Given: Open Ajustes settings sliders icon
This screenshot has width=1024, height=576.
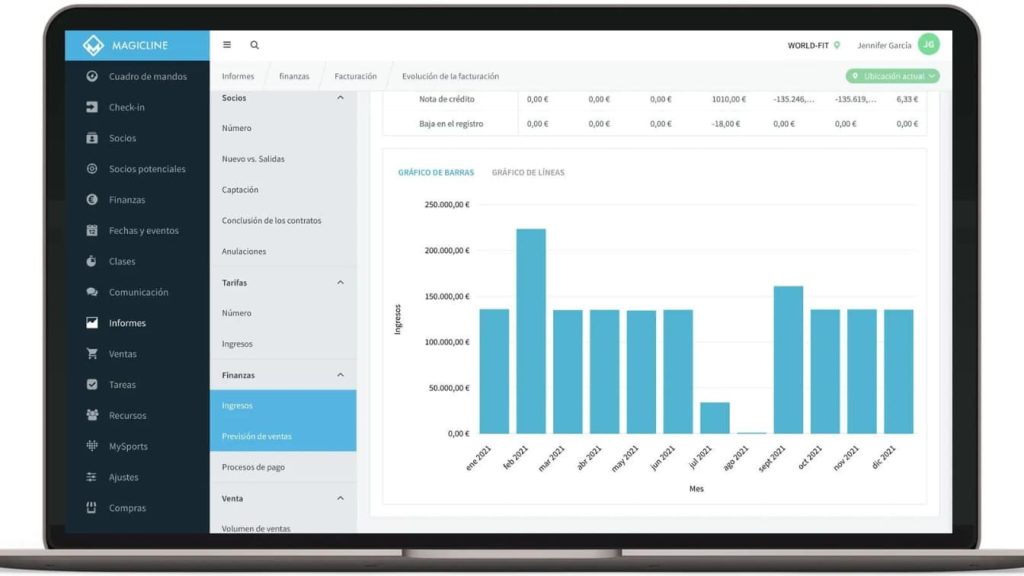Looking at the screenshot, I should [92, 477].
